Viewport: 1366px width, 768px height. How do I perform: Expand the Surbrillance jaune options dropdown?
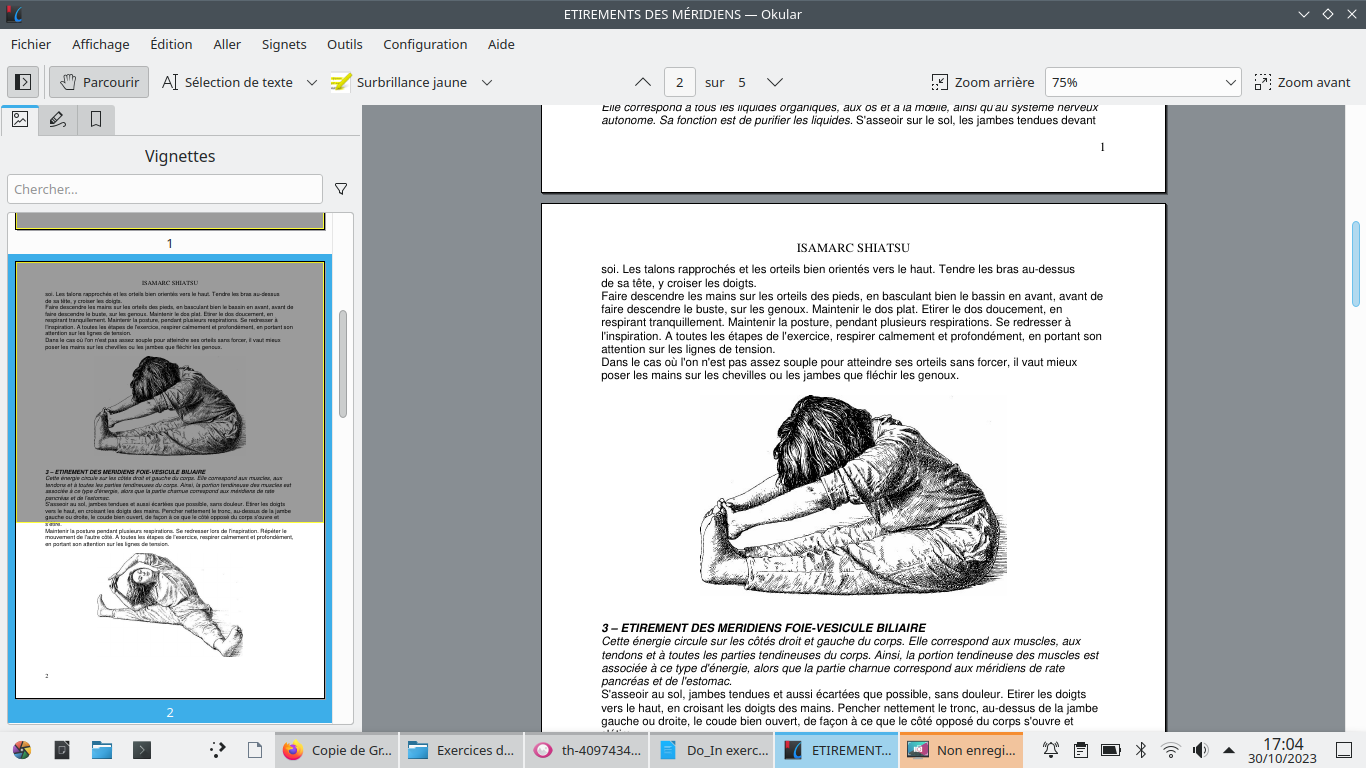tap(487, 82)
